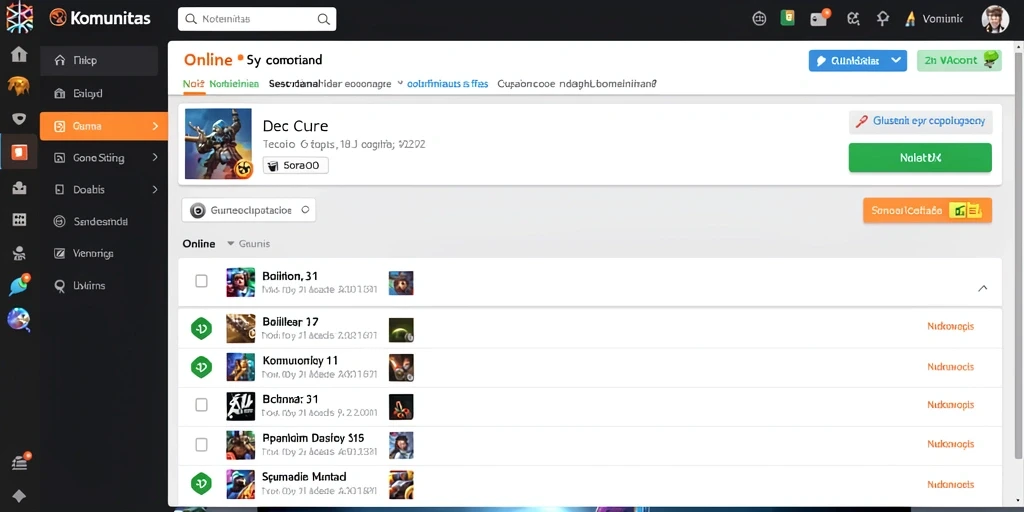Click the home icon in left rail

point(19,54)
